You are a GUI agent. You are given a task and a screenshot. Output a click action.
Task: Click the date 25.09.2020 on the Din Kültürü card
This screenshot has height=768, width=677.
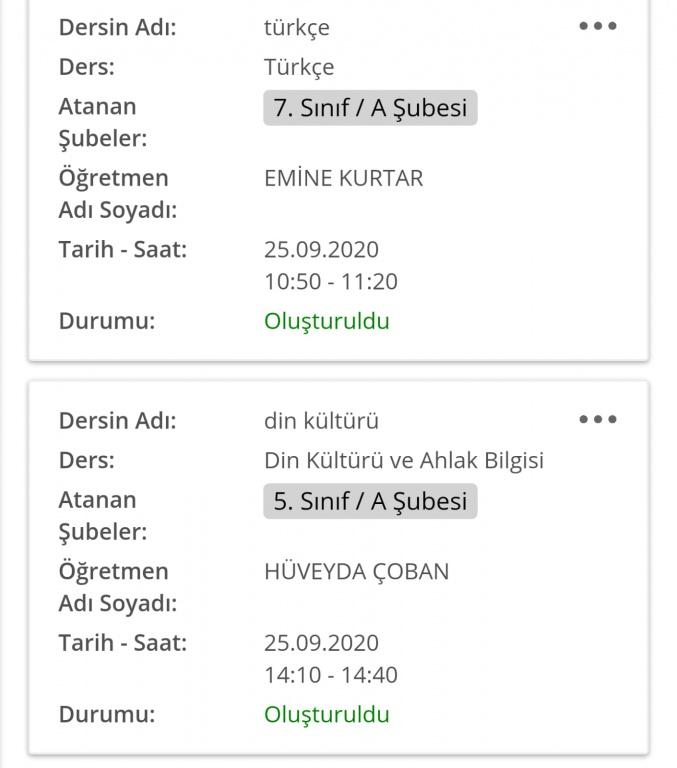tap(321, 642)
